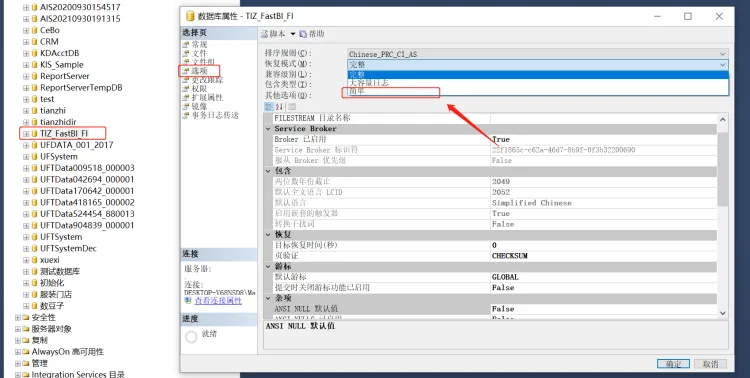Open the 帮助 help icon in toolbar

303,34
